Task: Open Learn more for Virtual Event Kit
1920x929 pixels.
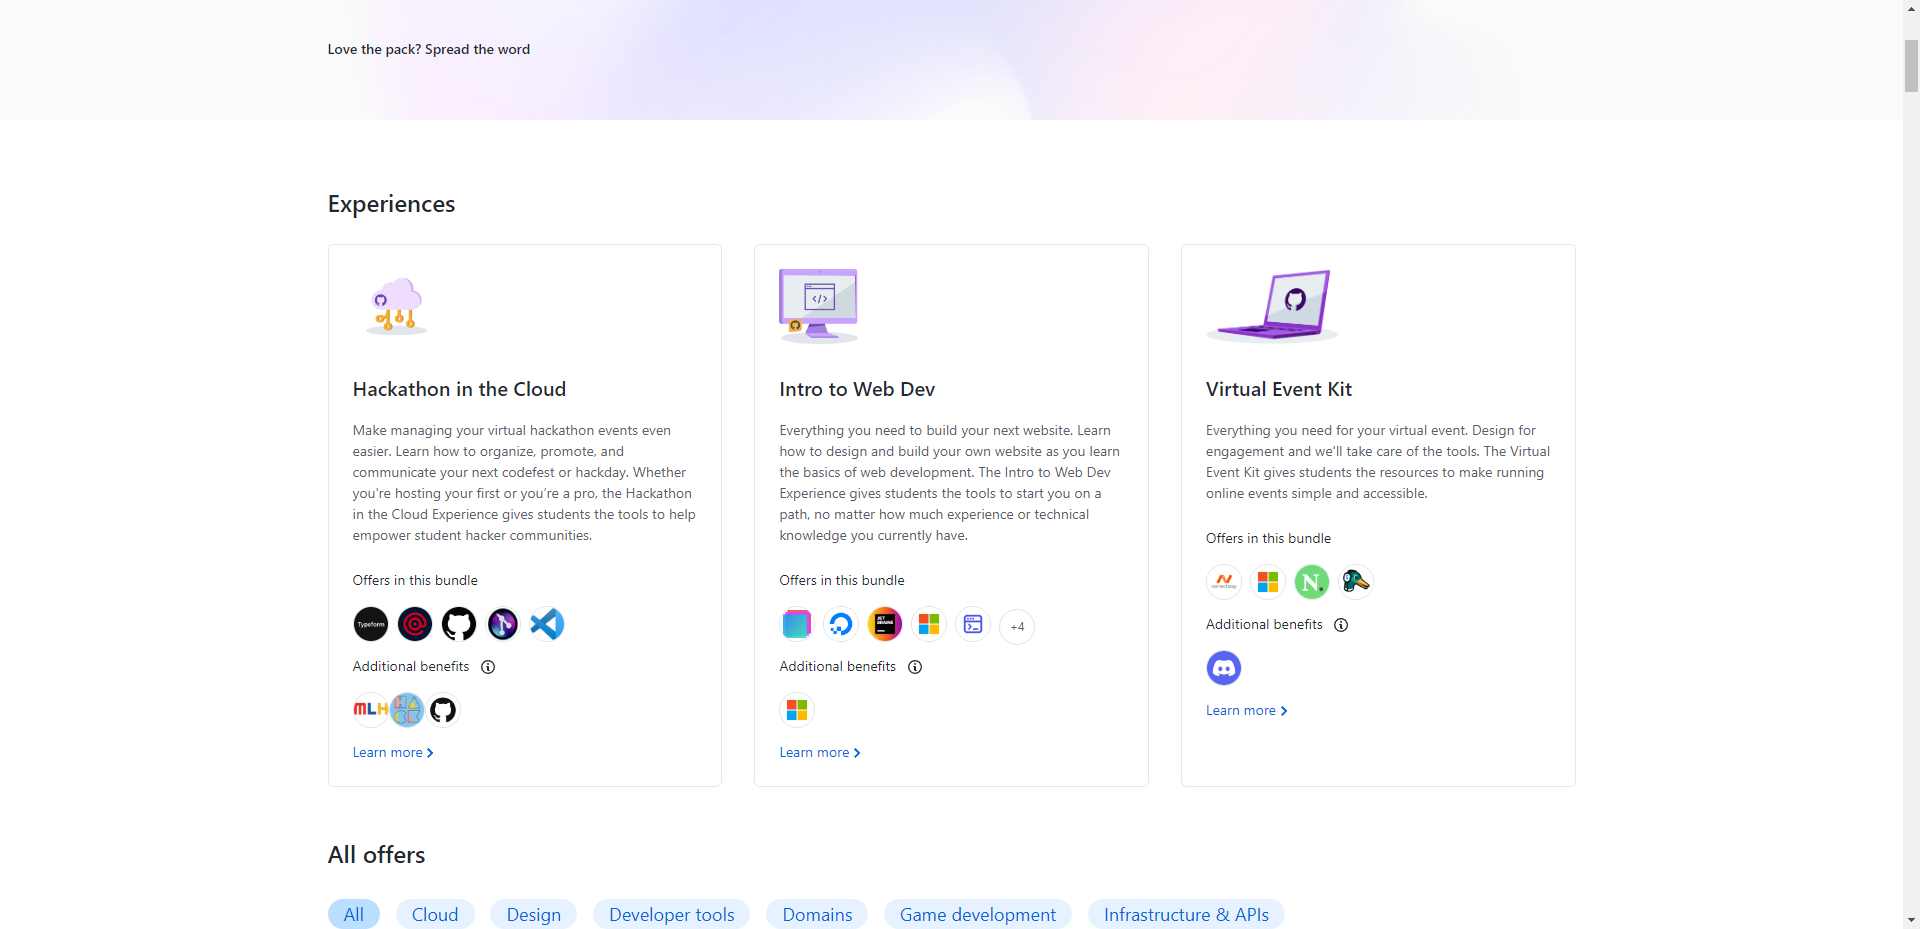Action: click(x=1246, y=711)
